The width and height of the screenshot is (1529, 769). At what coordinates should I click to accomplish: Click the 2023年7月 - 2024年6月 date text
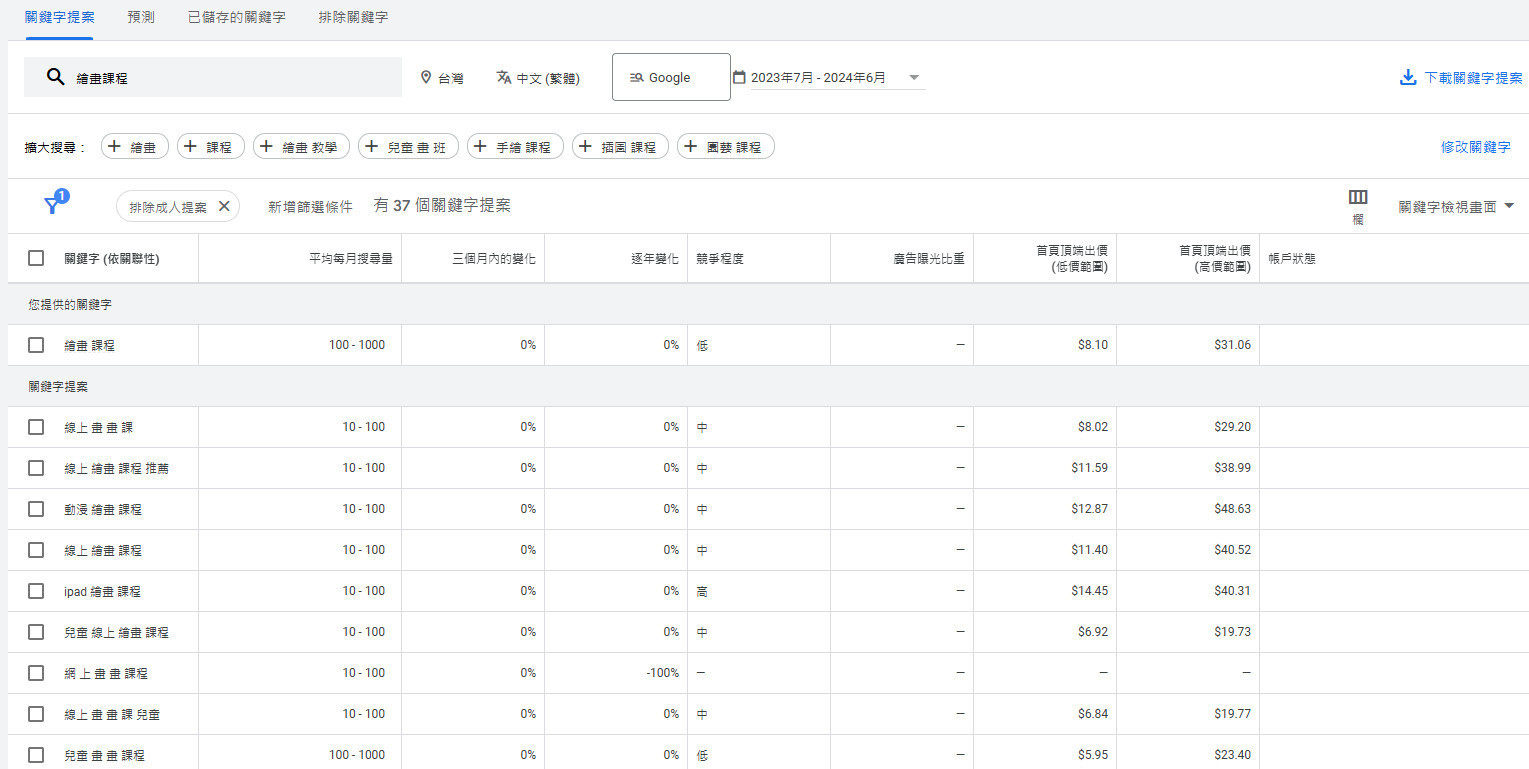(818, 78)
